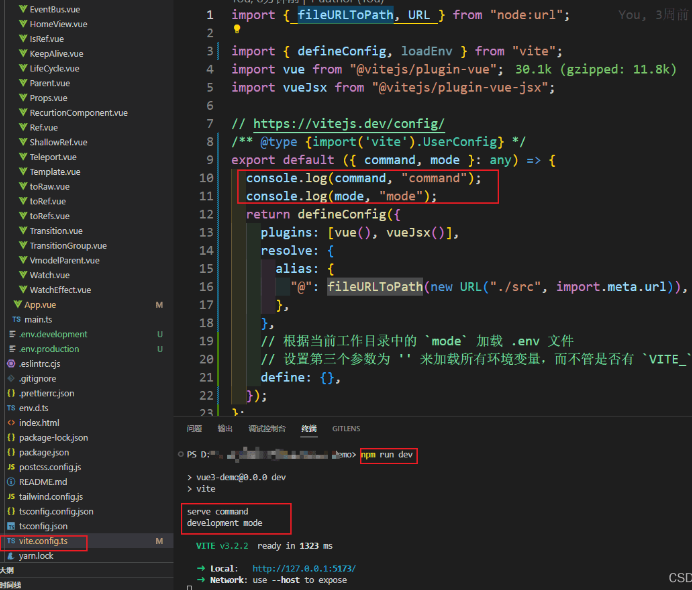
Task: Click the defineConfig call on line 12
Action: pos(342,214)
